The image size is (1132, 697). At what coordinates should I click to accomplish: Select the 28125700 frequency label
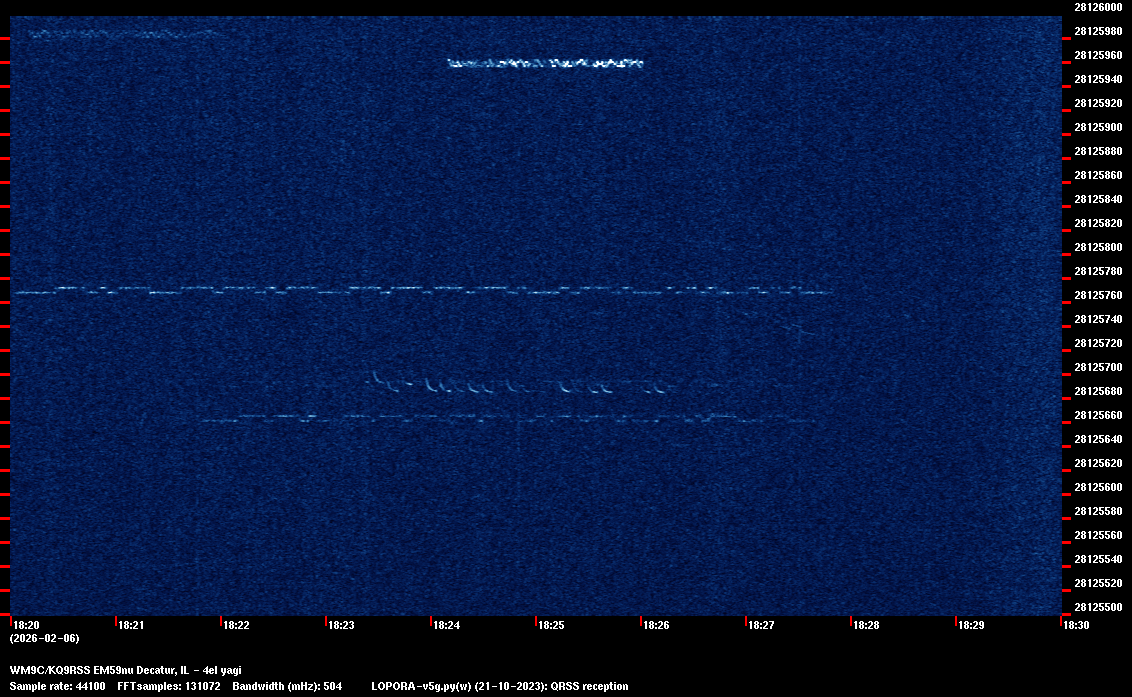1097,367
